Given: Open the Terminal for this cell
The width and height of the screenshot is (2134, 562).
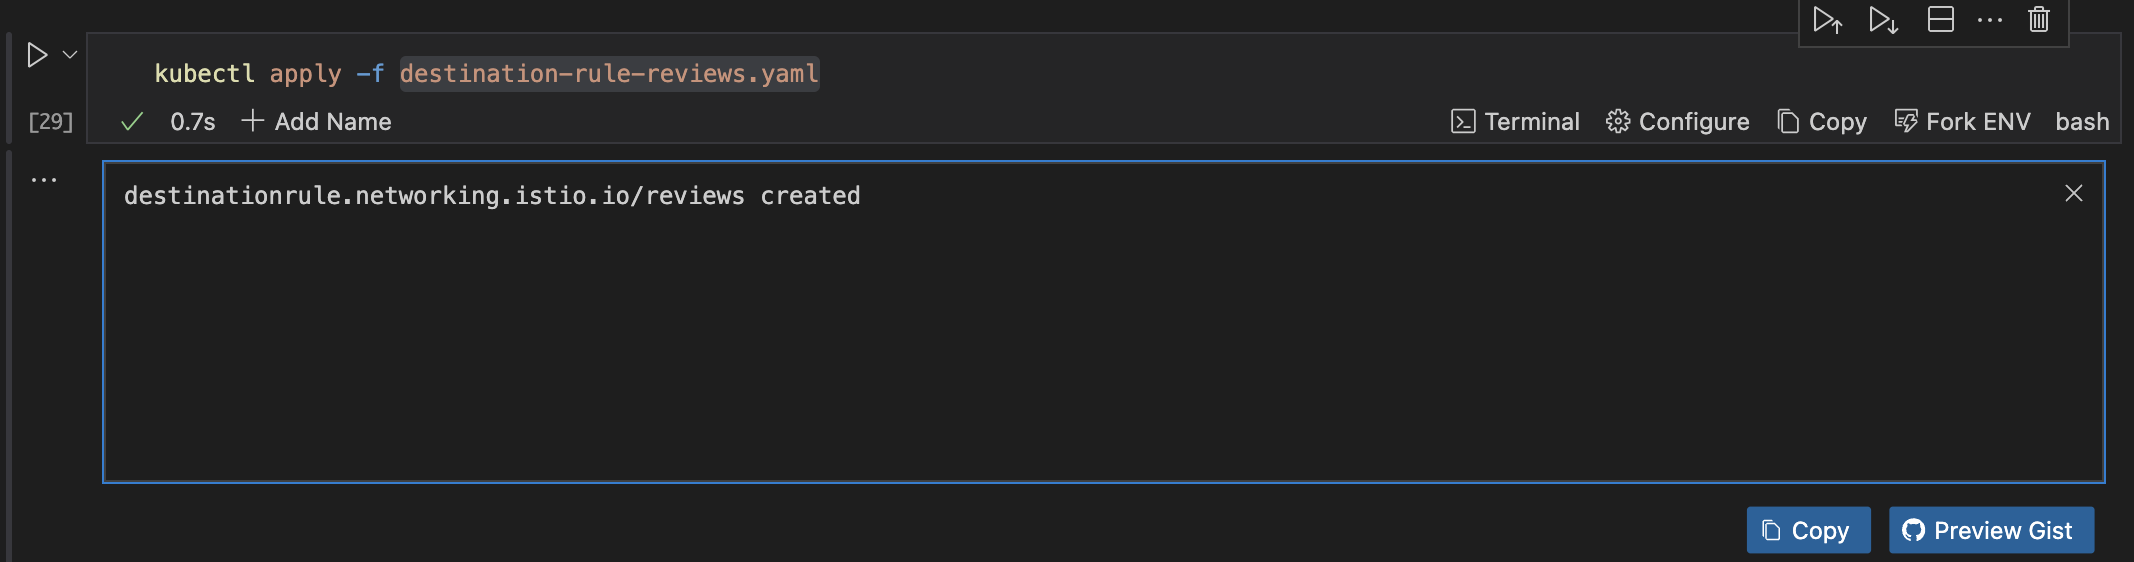Looking at the screenshot, I should pos(1515,122).
